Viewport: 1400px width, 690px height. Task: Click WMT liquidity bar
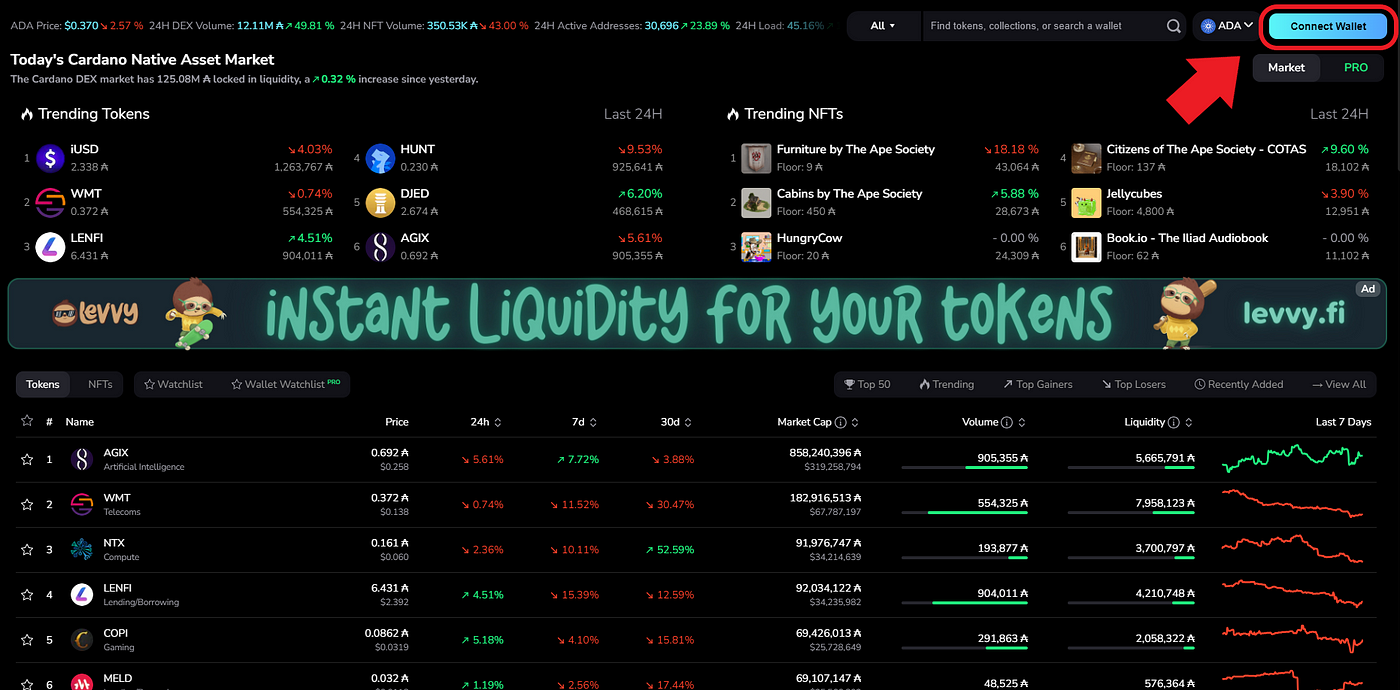[1131, 513]
